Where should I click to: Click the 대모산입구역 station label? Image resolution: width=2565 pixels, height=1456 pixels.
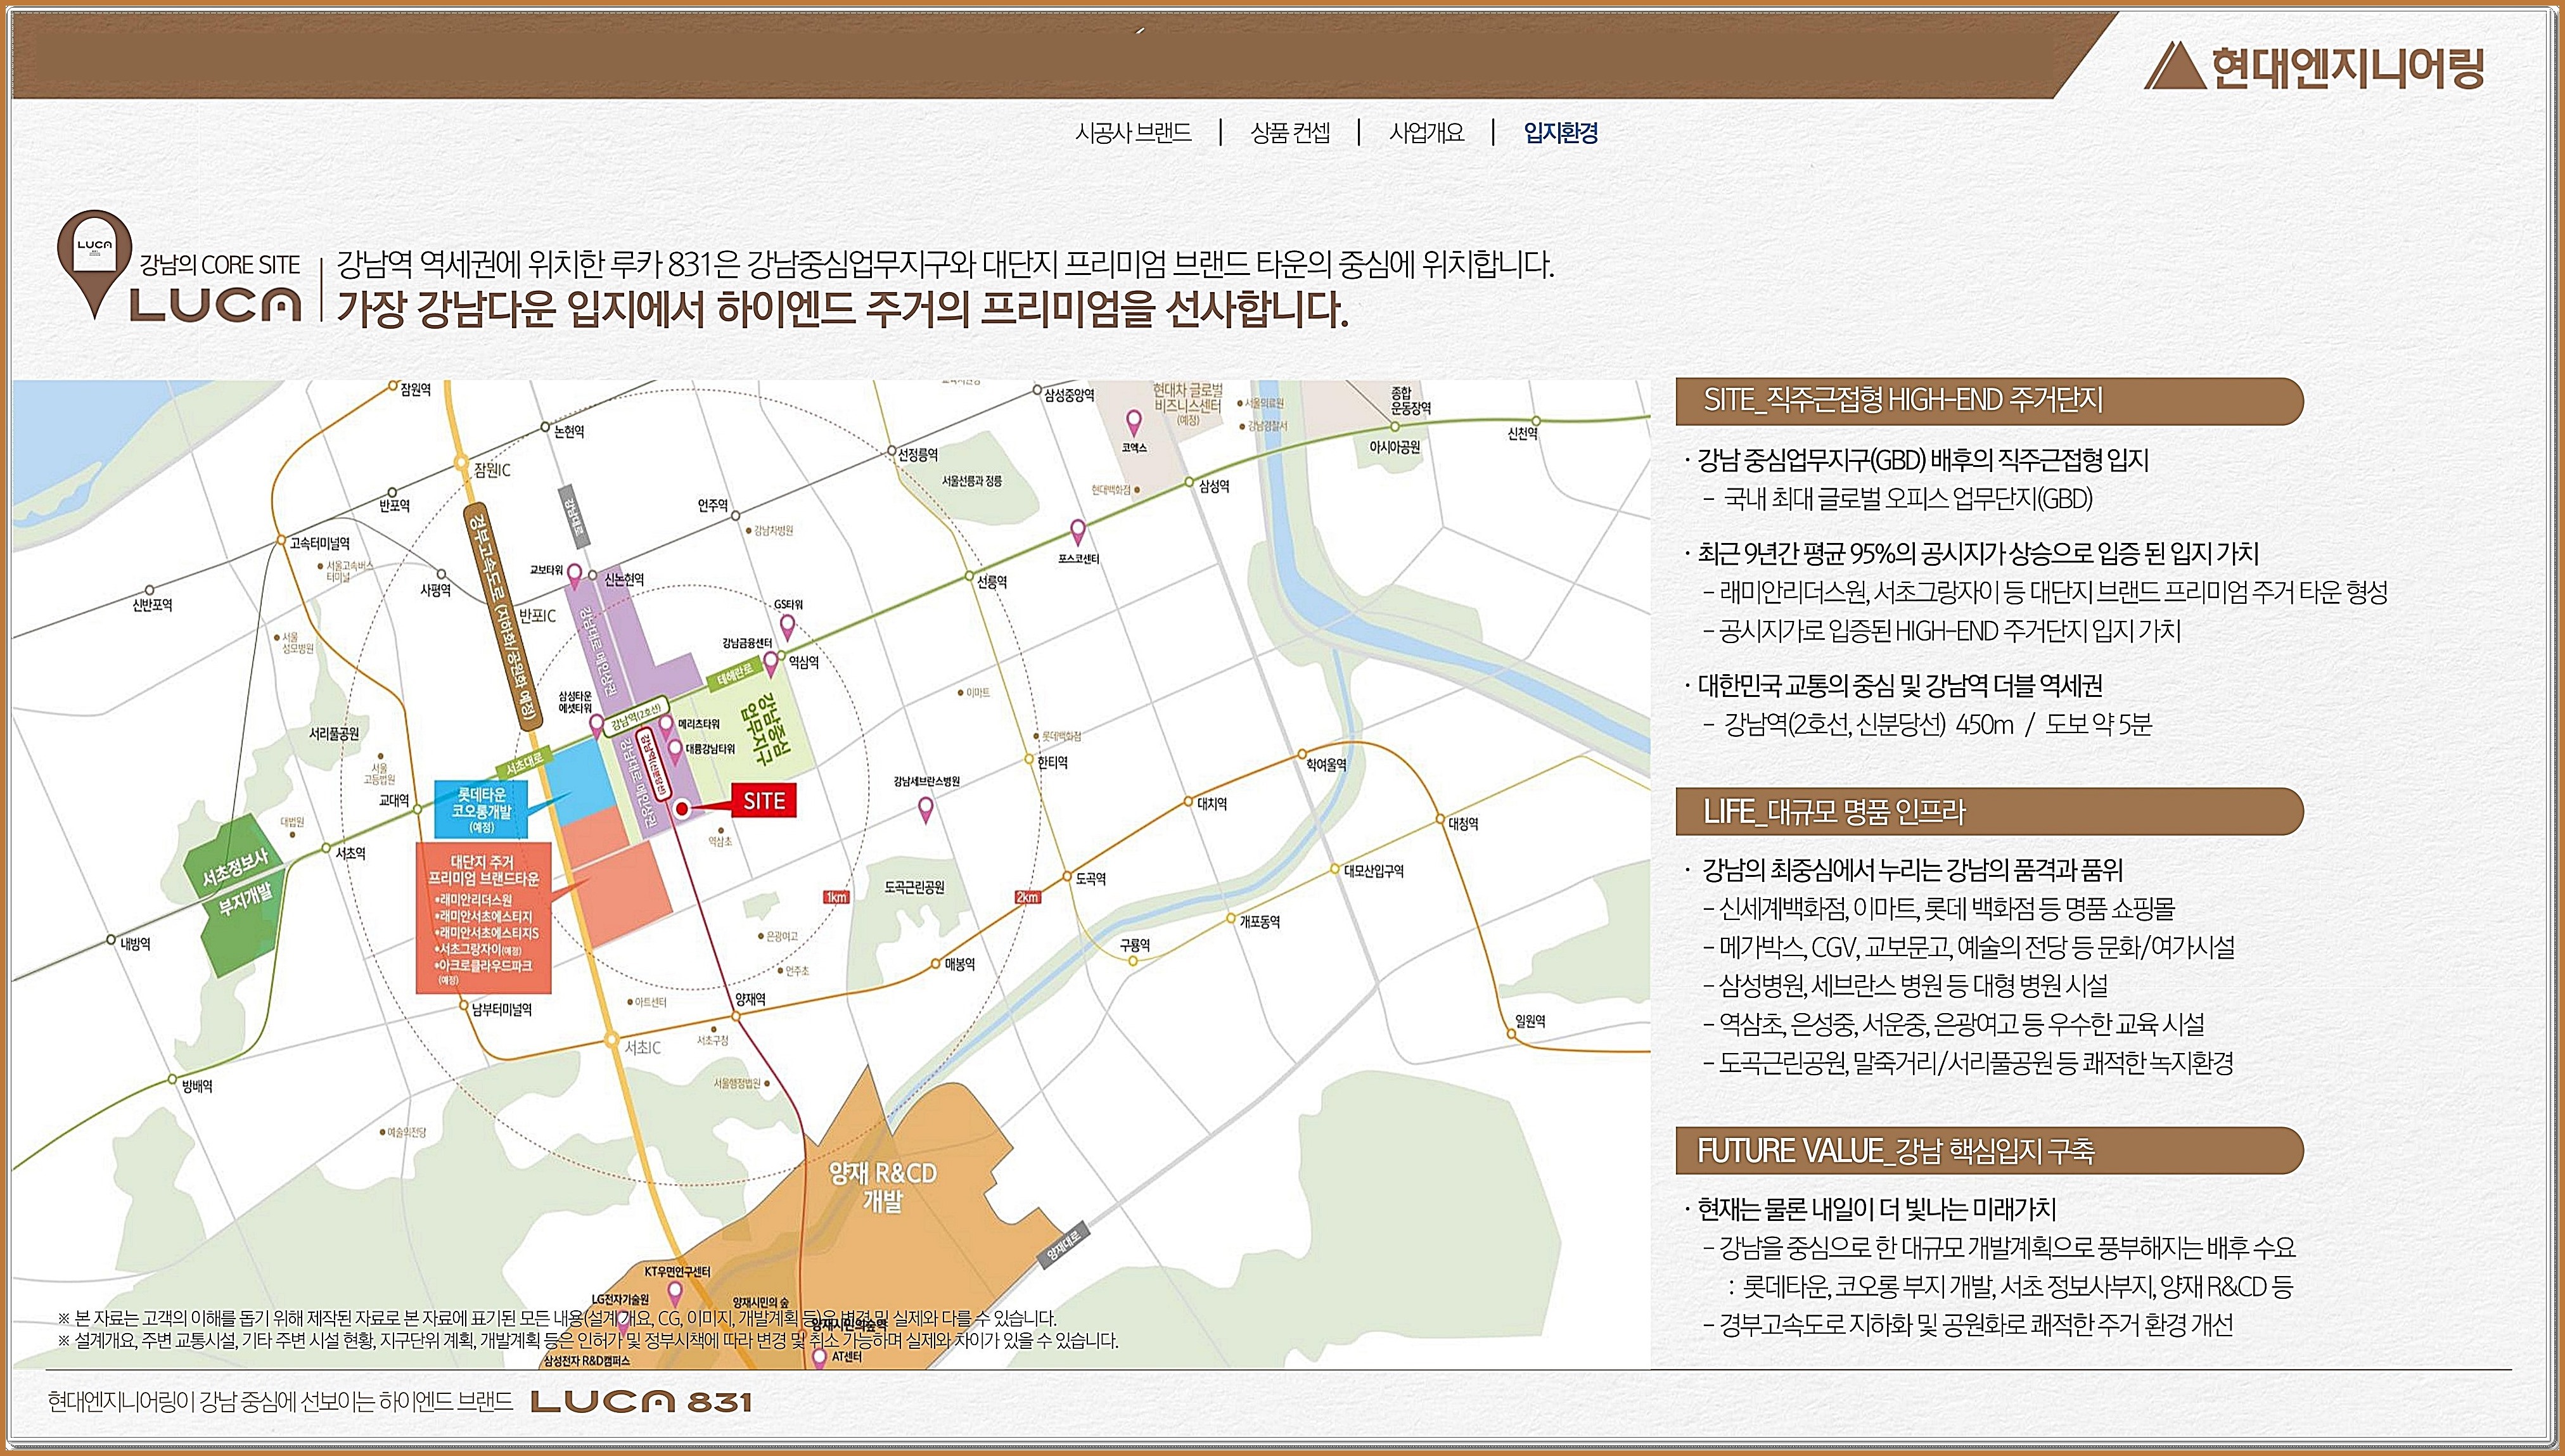(1374, 870)
